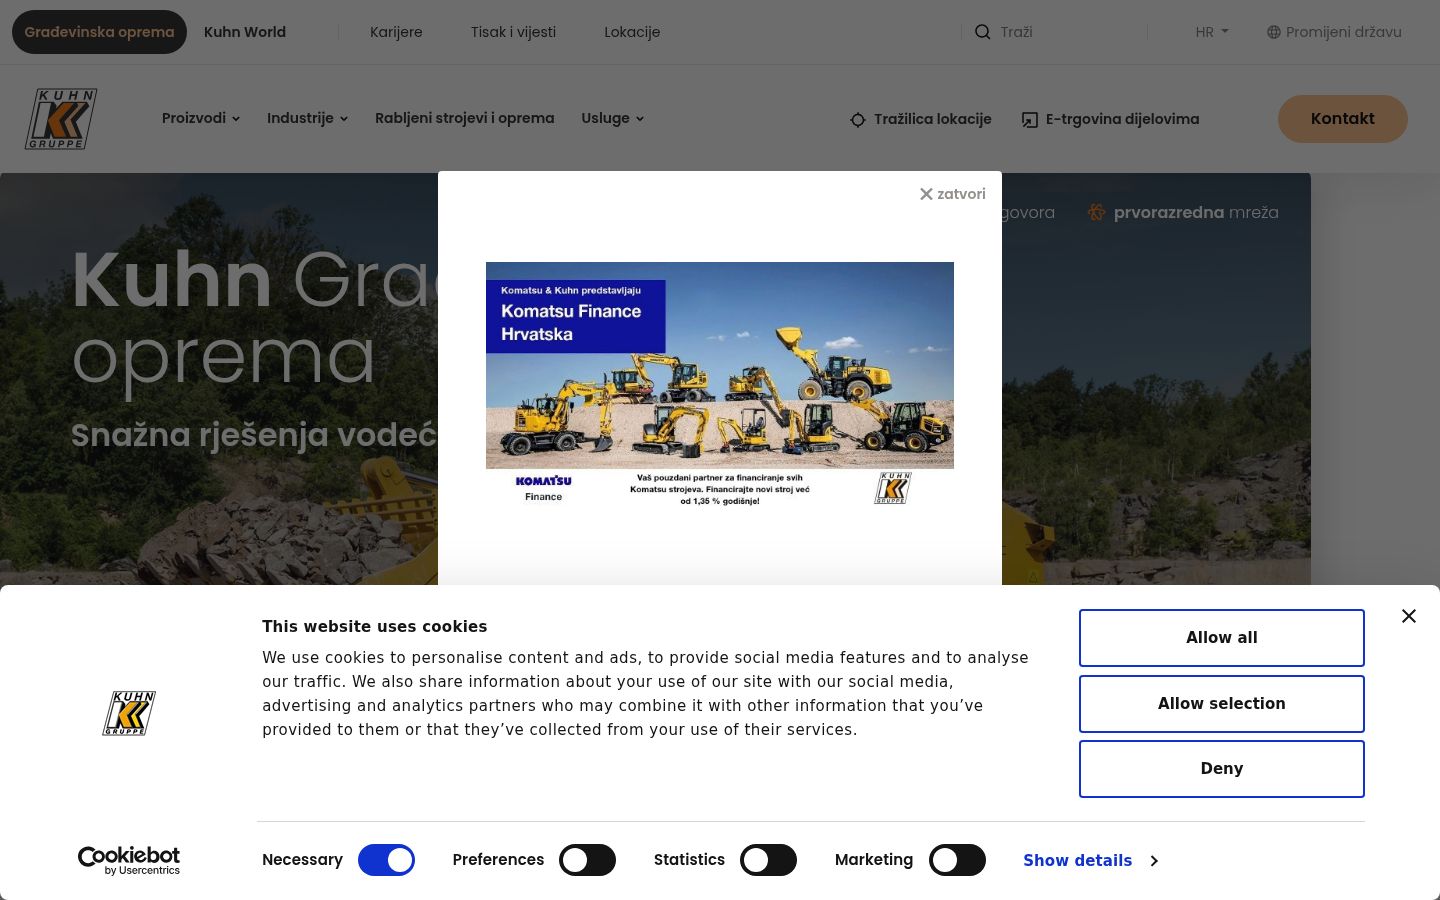Expand the Industrije dropdown menu
This screenshot has width=1440, height=900.
307,118
